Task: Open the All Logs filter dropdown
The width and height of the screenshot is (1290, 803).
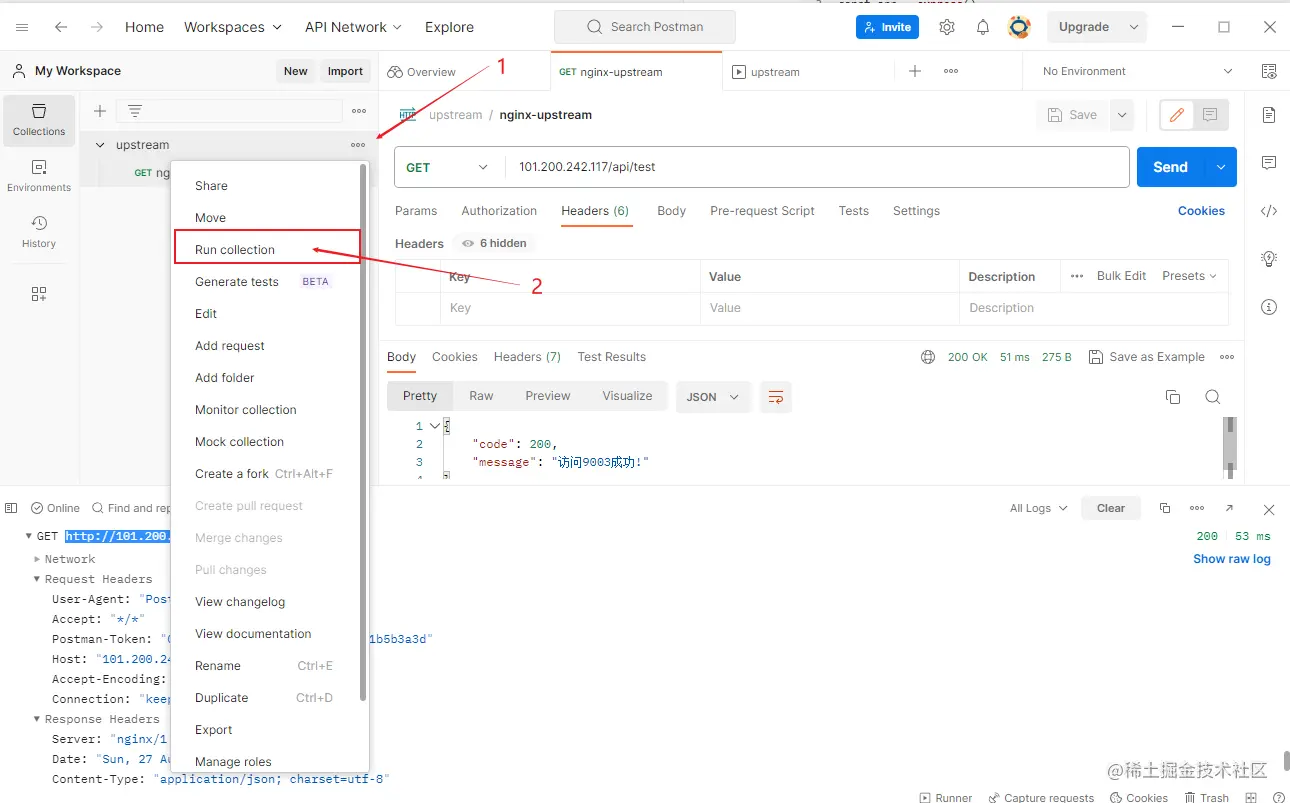Action: coord(1039,508)
